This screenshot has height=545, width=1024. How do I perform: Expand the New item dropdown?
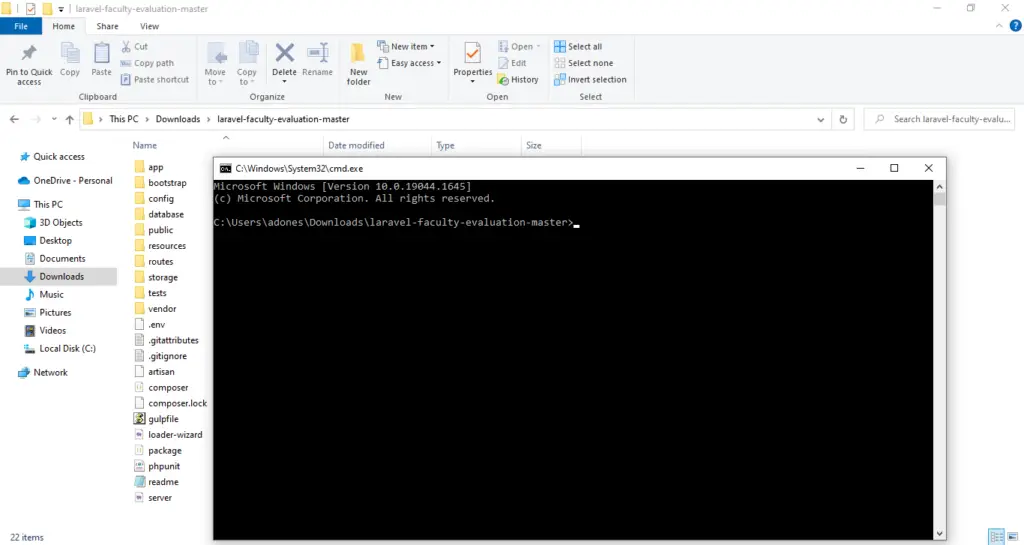point(408,47)
